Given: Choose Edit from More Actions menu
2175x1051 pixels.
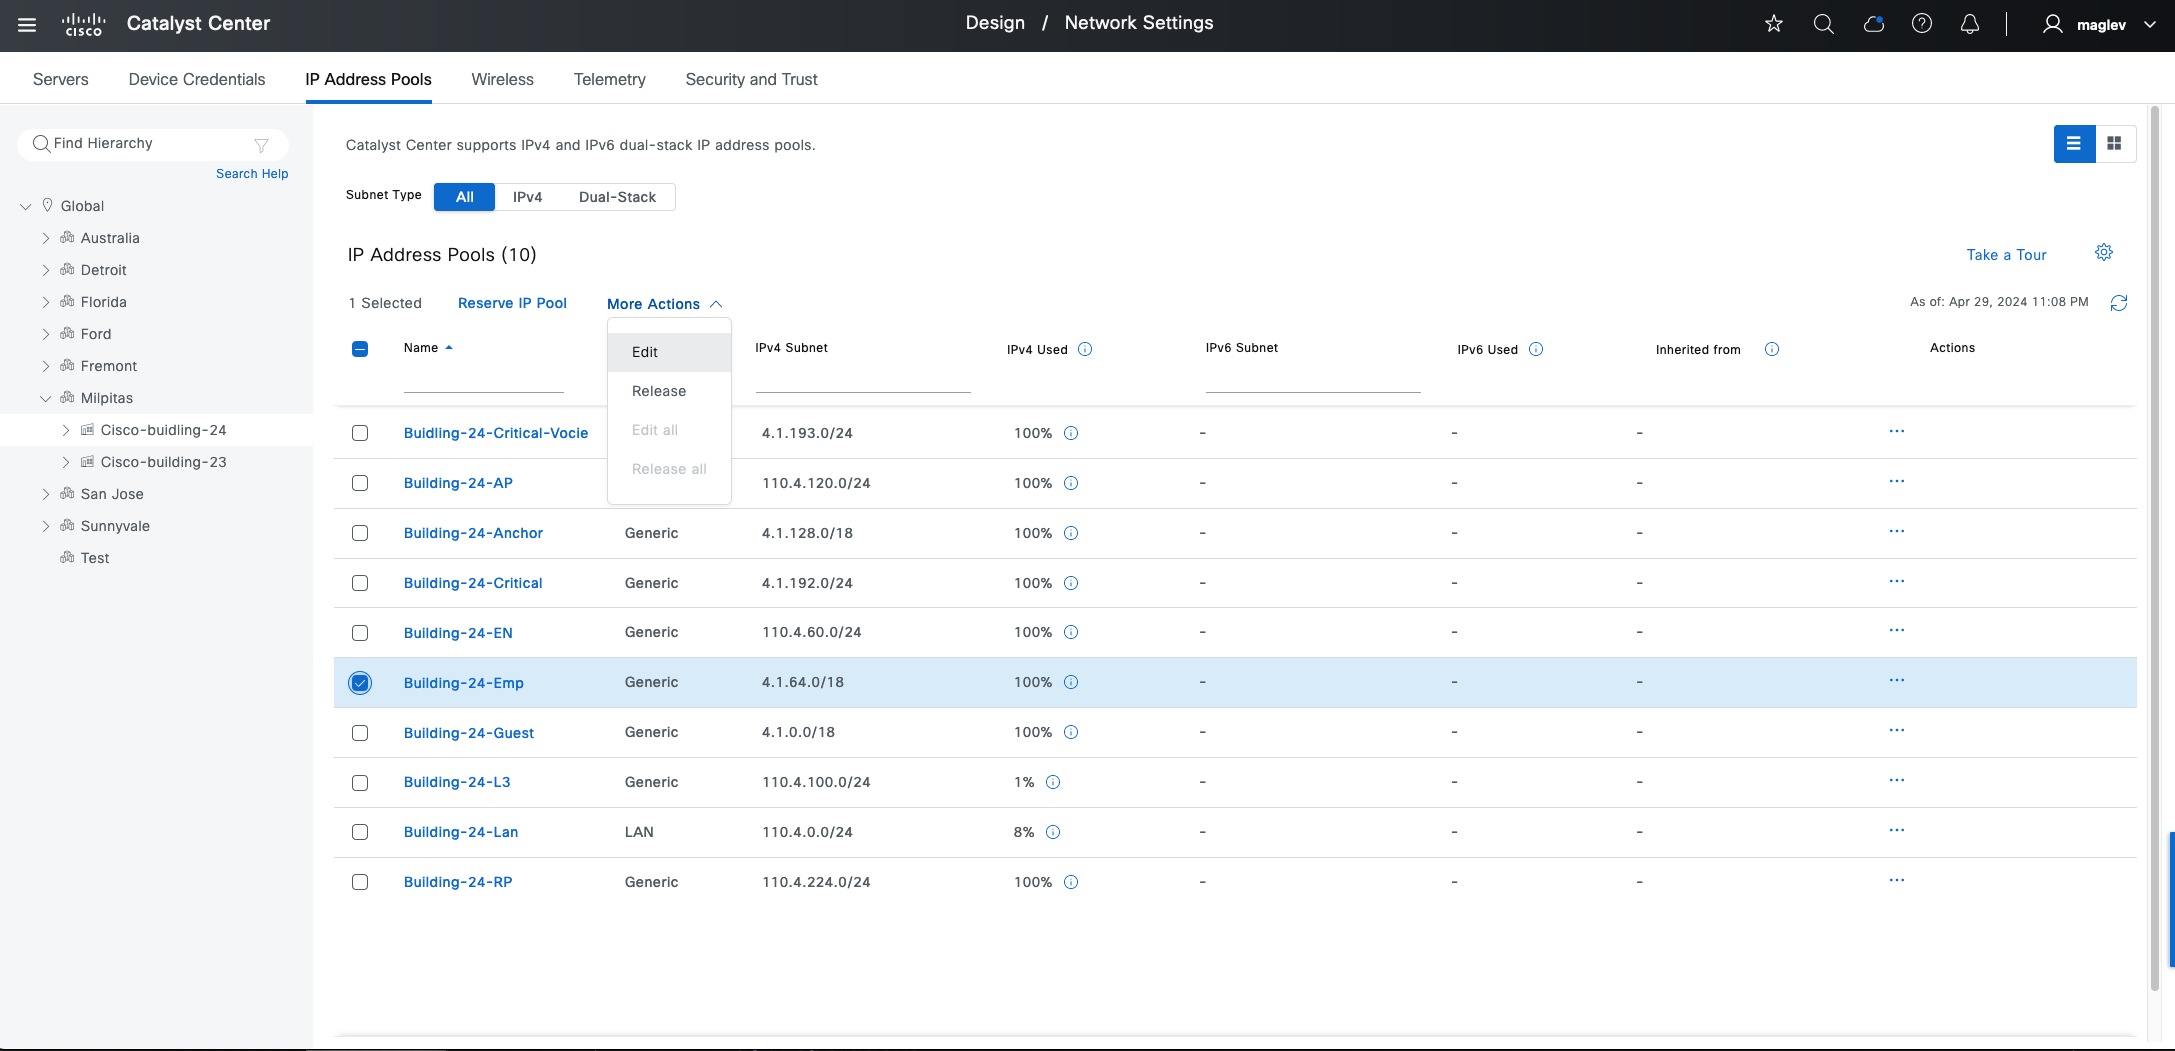Looking at the screenshot, I should point(669,352).
